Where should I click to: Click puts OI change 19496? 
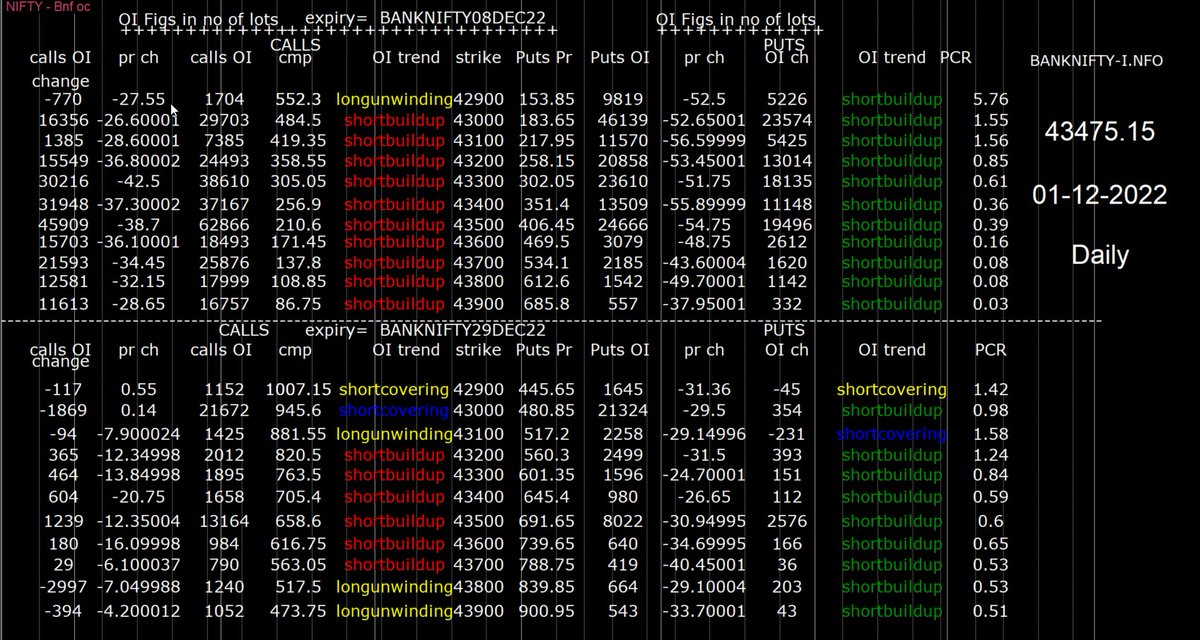click(788, 224)
